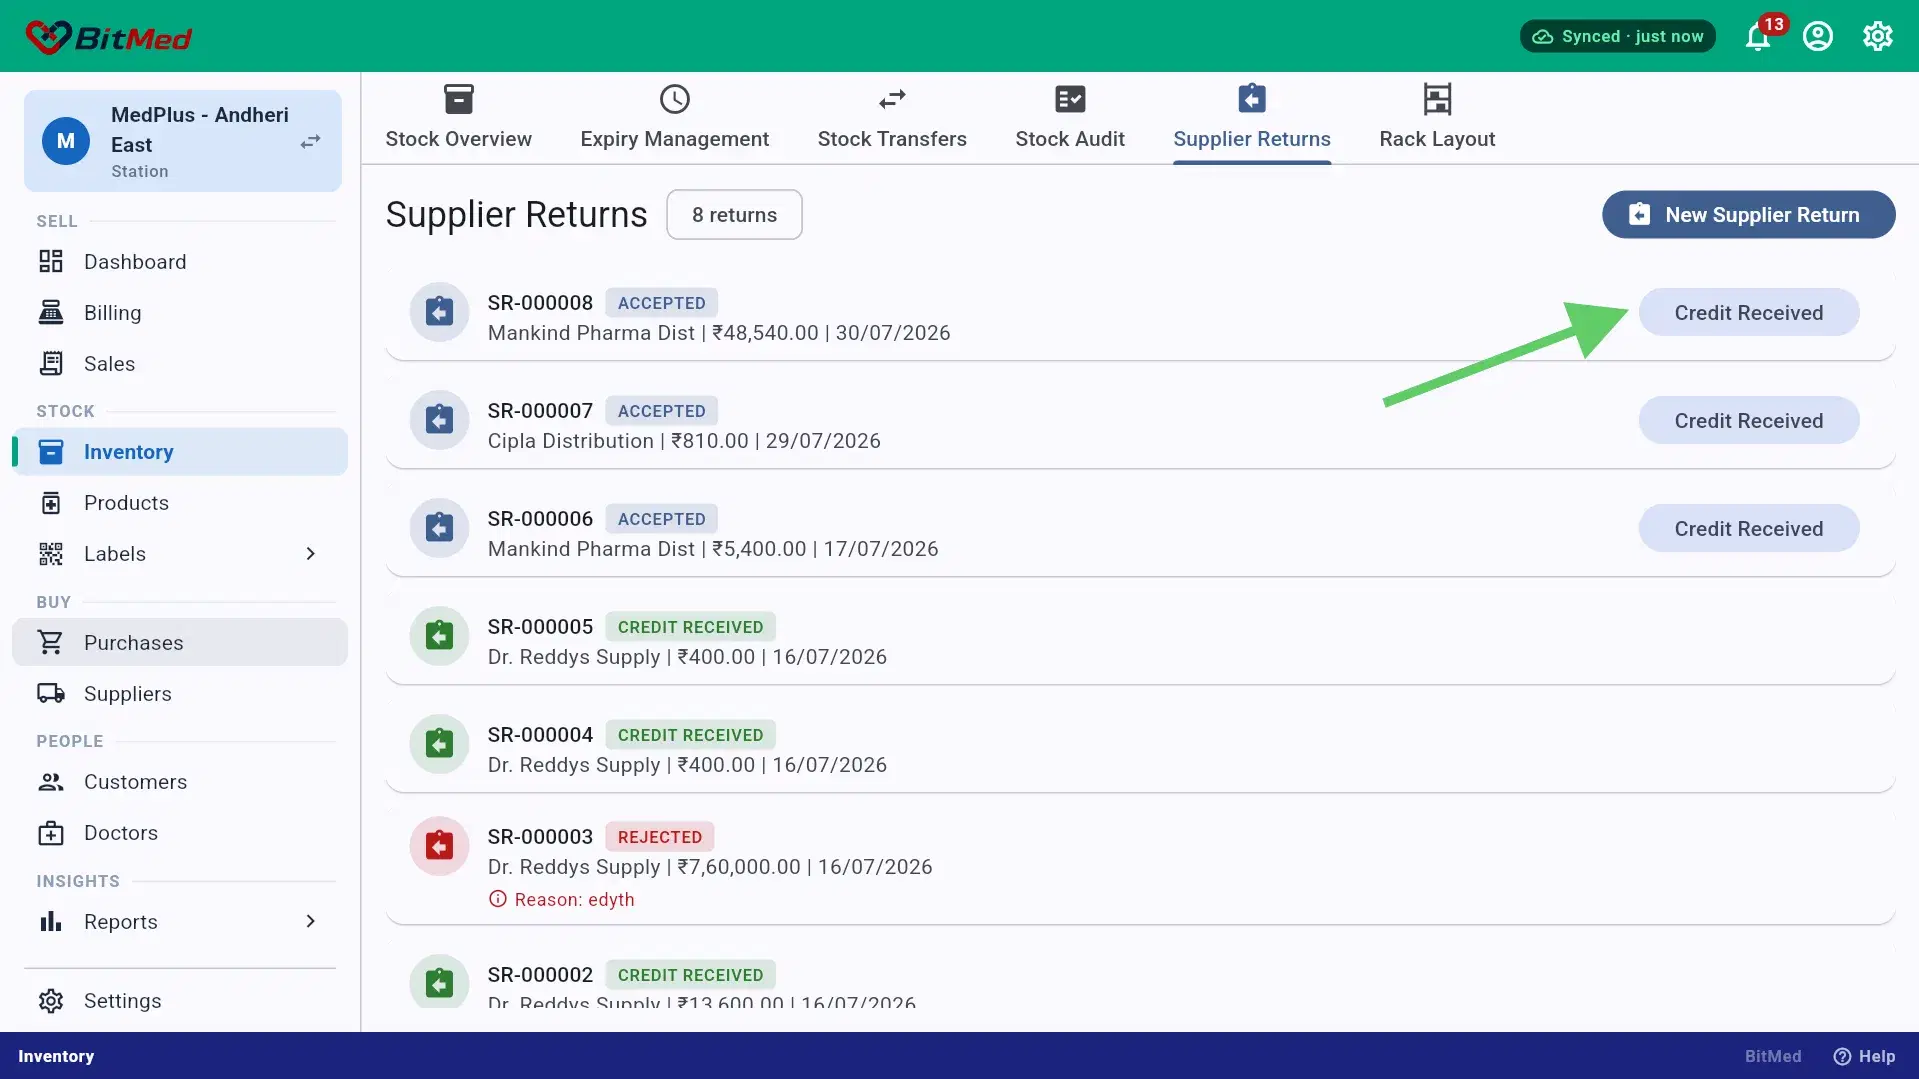Click the SR-000007 return icon
Screen dimensions: 1919x1079
coord(439,420)
